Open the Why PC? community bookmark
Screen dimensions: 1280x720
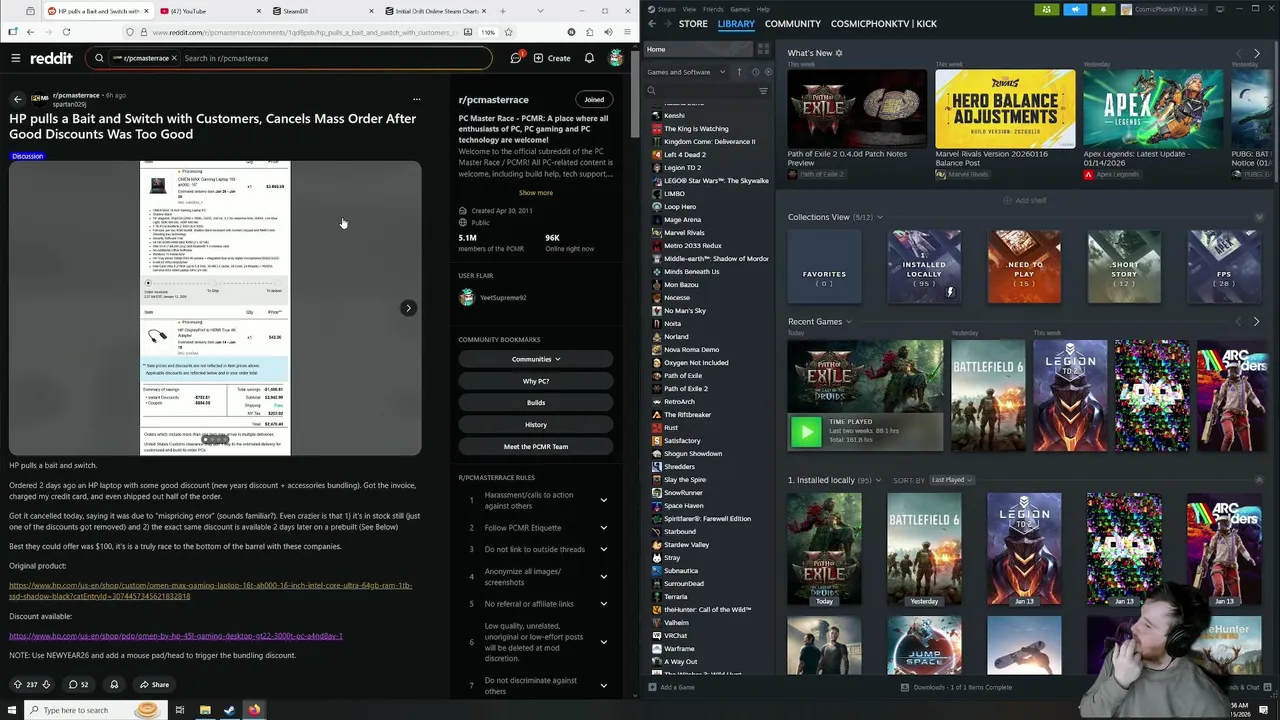click(x=536, y=381)
